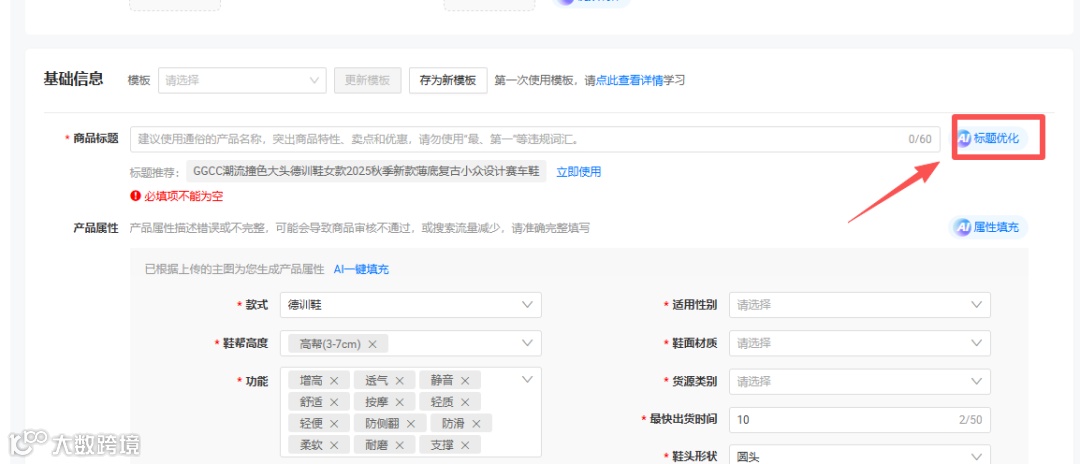
Task: Open the 鞋头形状 dropdown showing 圆头
Action: [860, 457]
